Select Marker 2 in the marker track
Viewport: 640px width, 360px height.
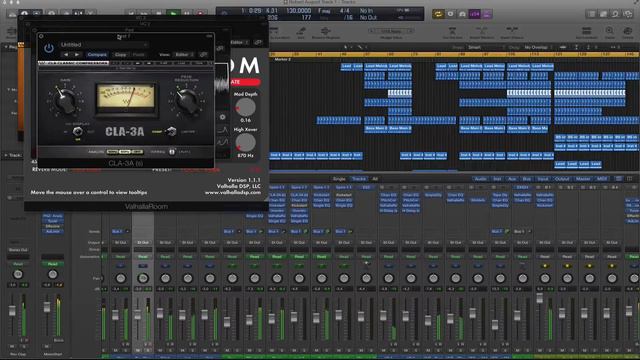click(x=282, y=60)
